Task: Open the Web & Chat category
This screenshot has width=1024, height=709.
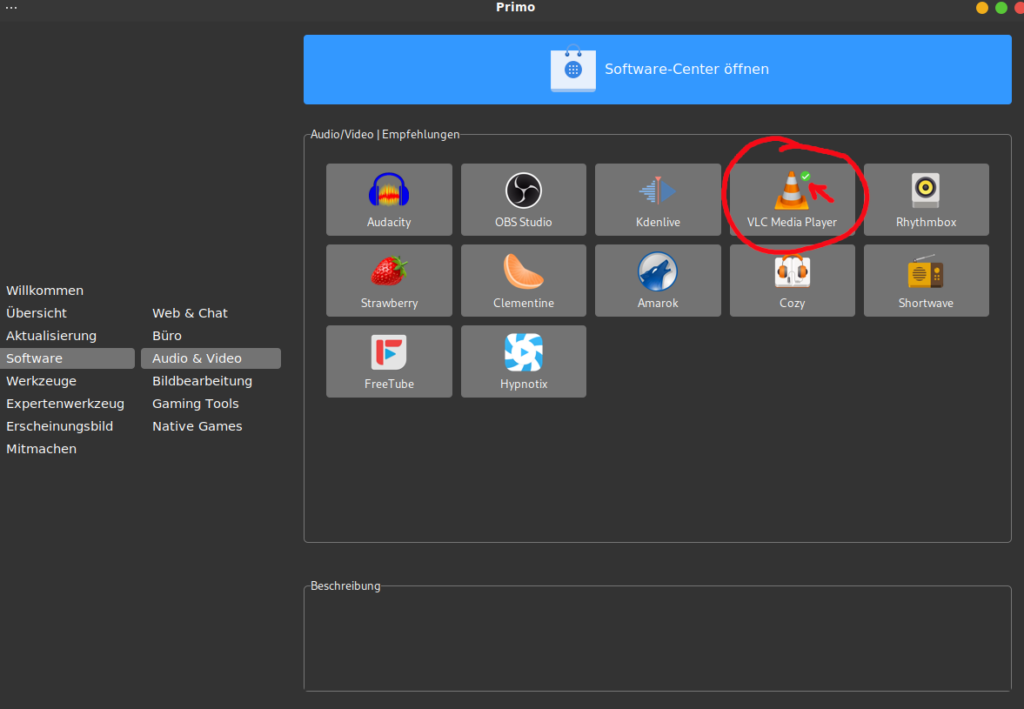Action: (x=189, y=313)
